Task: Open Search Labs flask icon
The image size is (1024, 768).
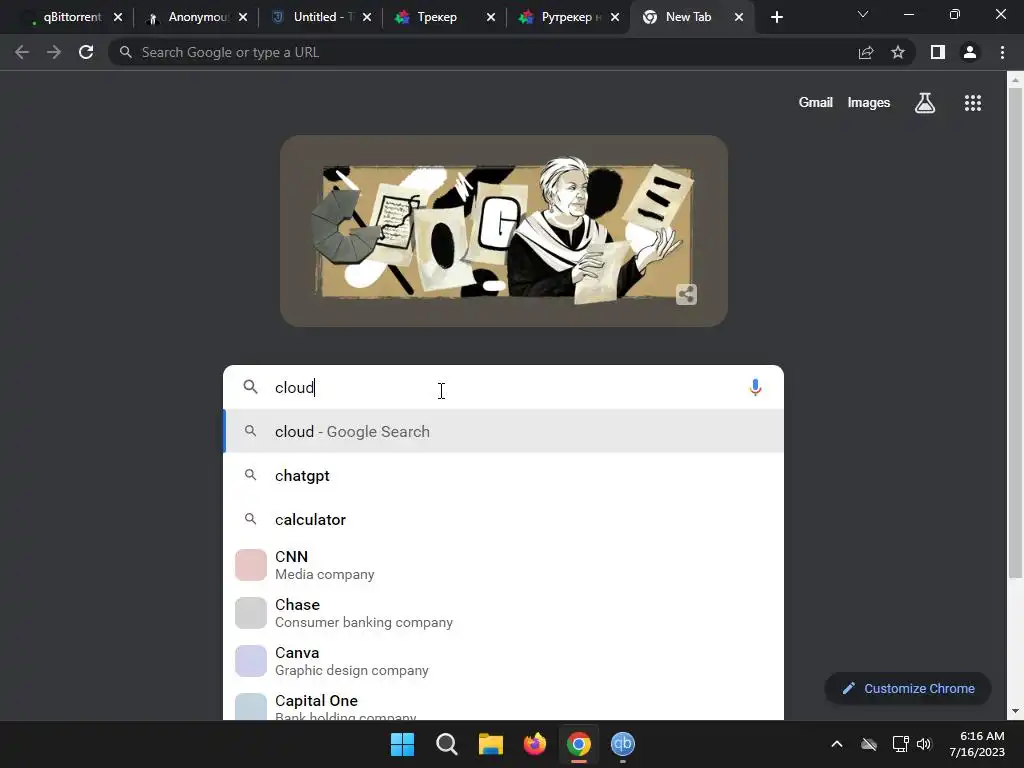Action: pyautogui.click(x=925, y=103)
